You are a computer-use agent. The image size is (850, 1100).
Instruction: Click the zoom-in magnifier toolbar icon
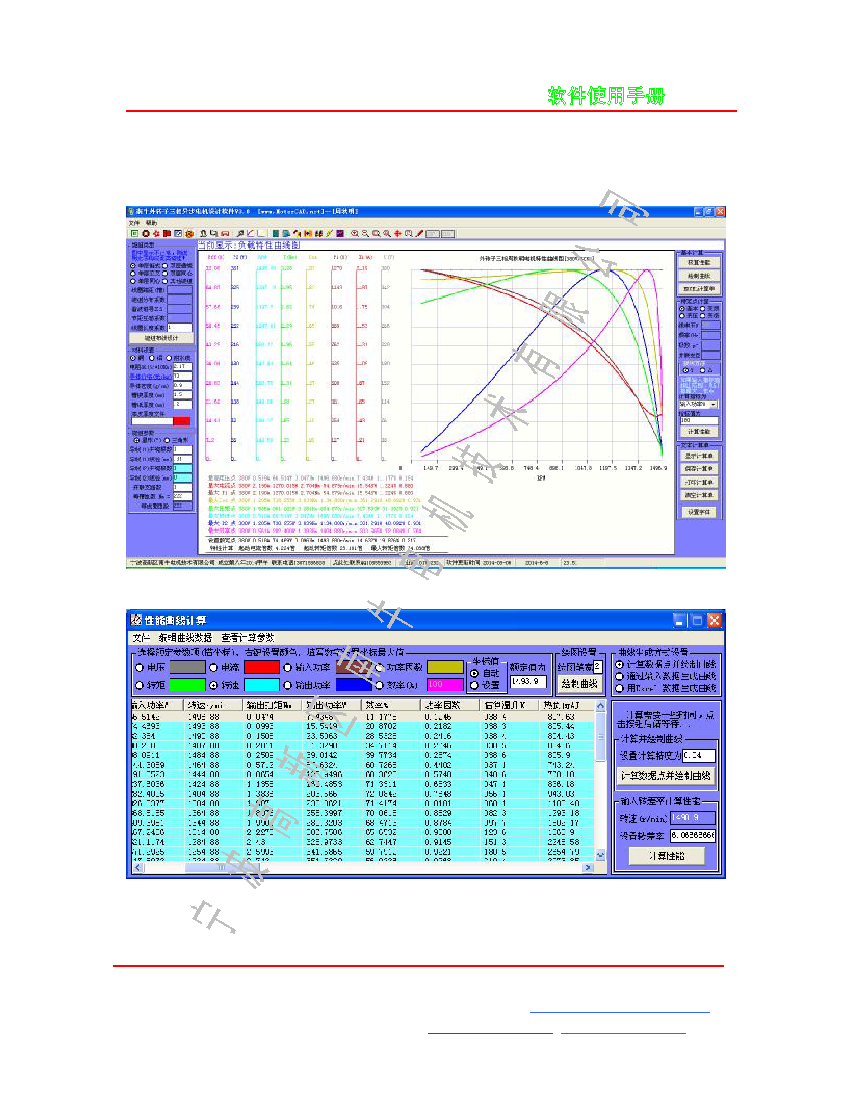pyautogui.click(x=355, y=233)
